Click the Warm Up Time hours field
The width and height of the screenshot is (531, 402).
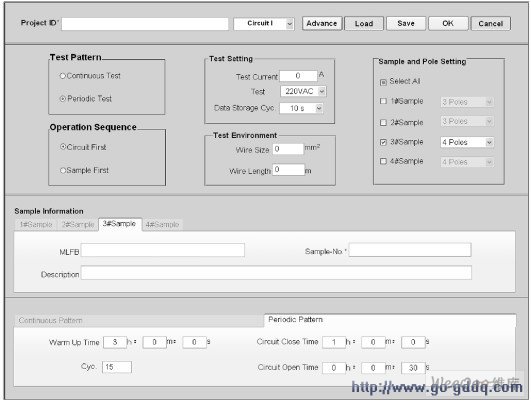pos(115,342)
